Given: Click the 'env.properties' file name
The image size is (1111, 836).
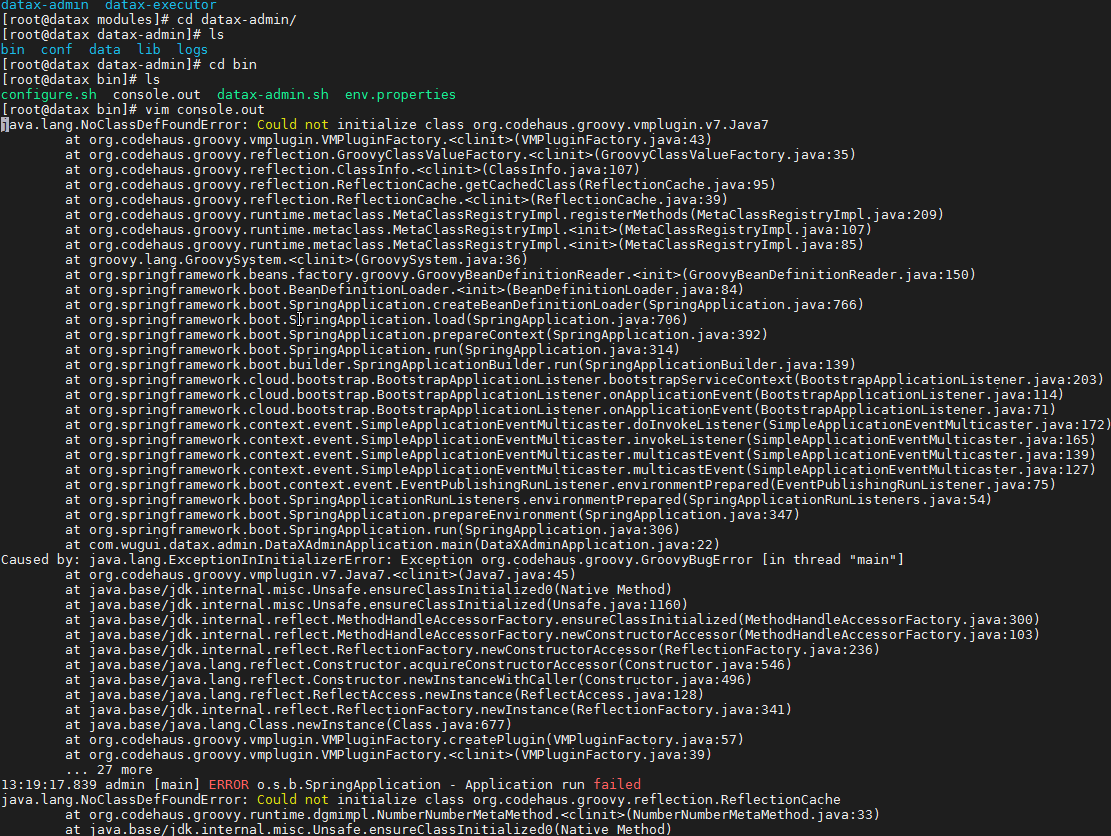Looking at the screenshot, I should point(400,94).
